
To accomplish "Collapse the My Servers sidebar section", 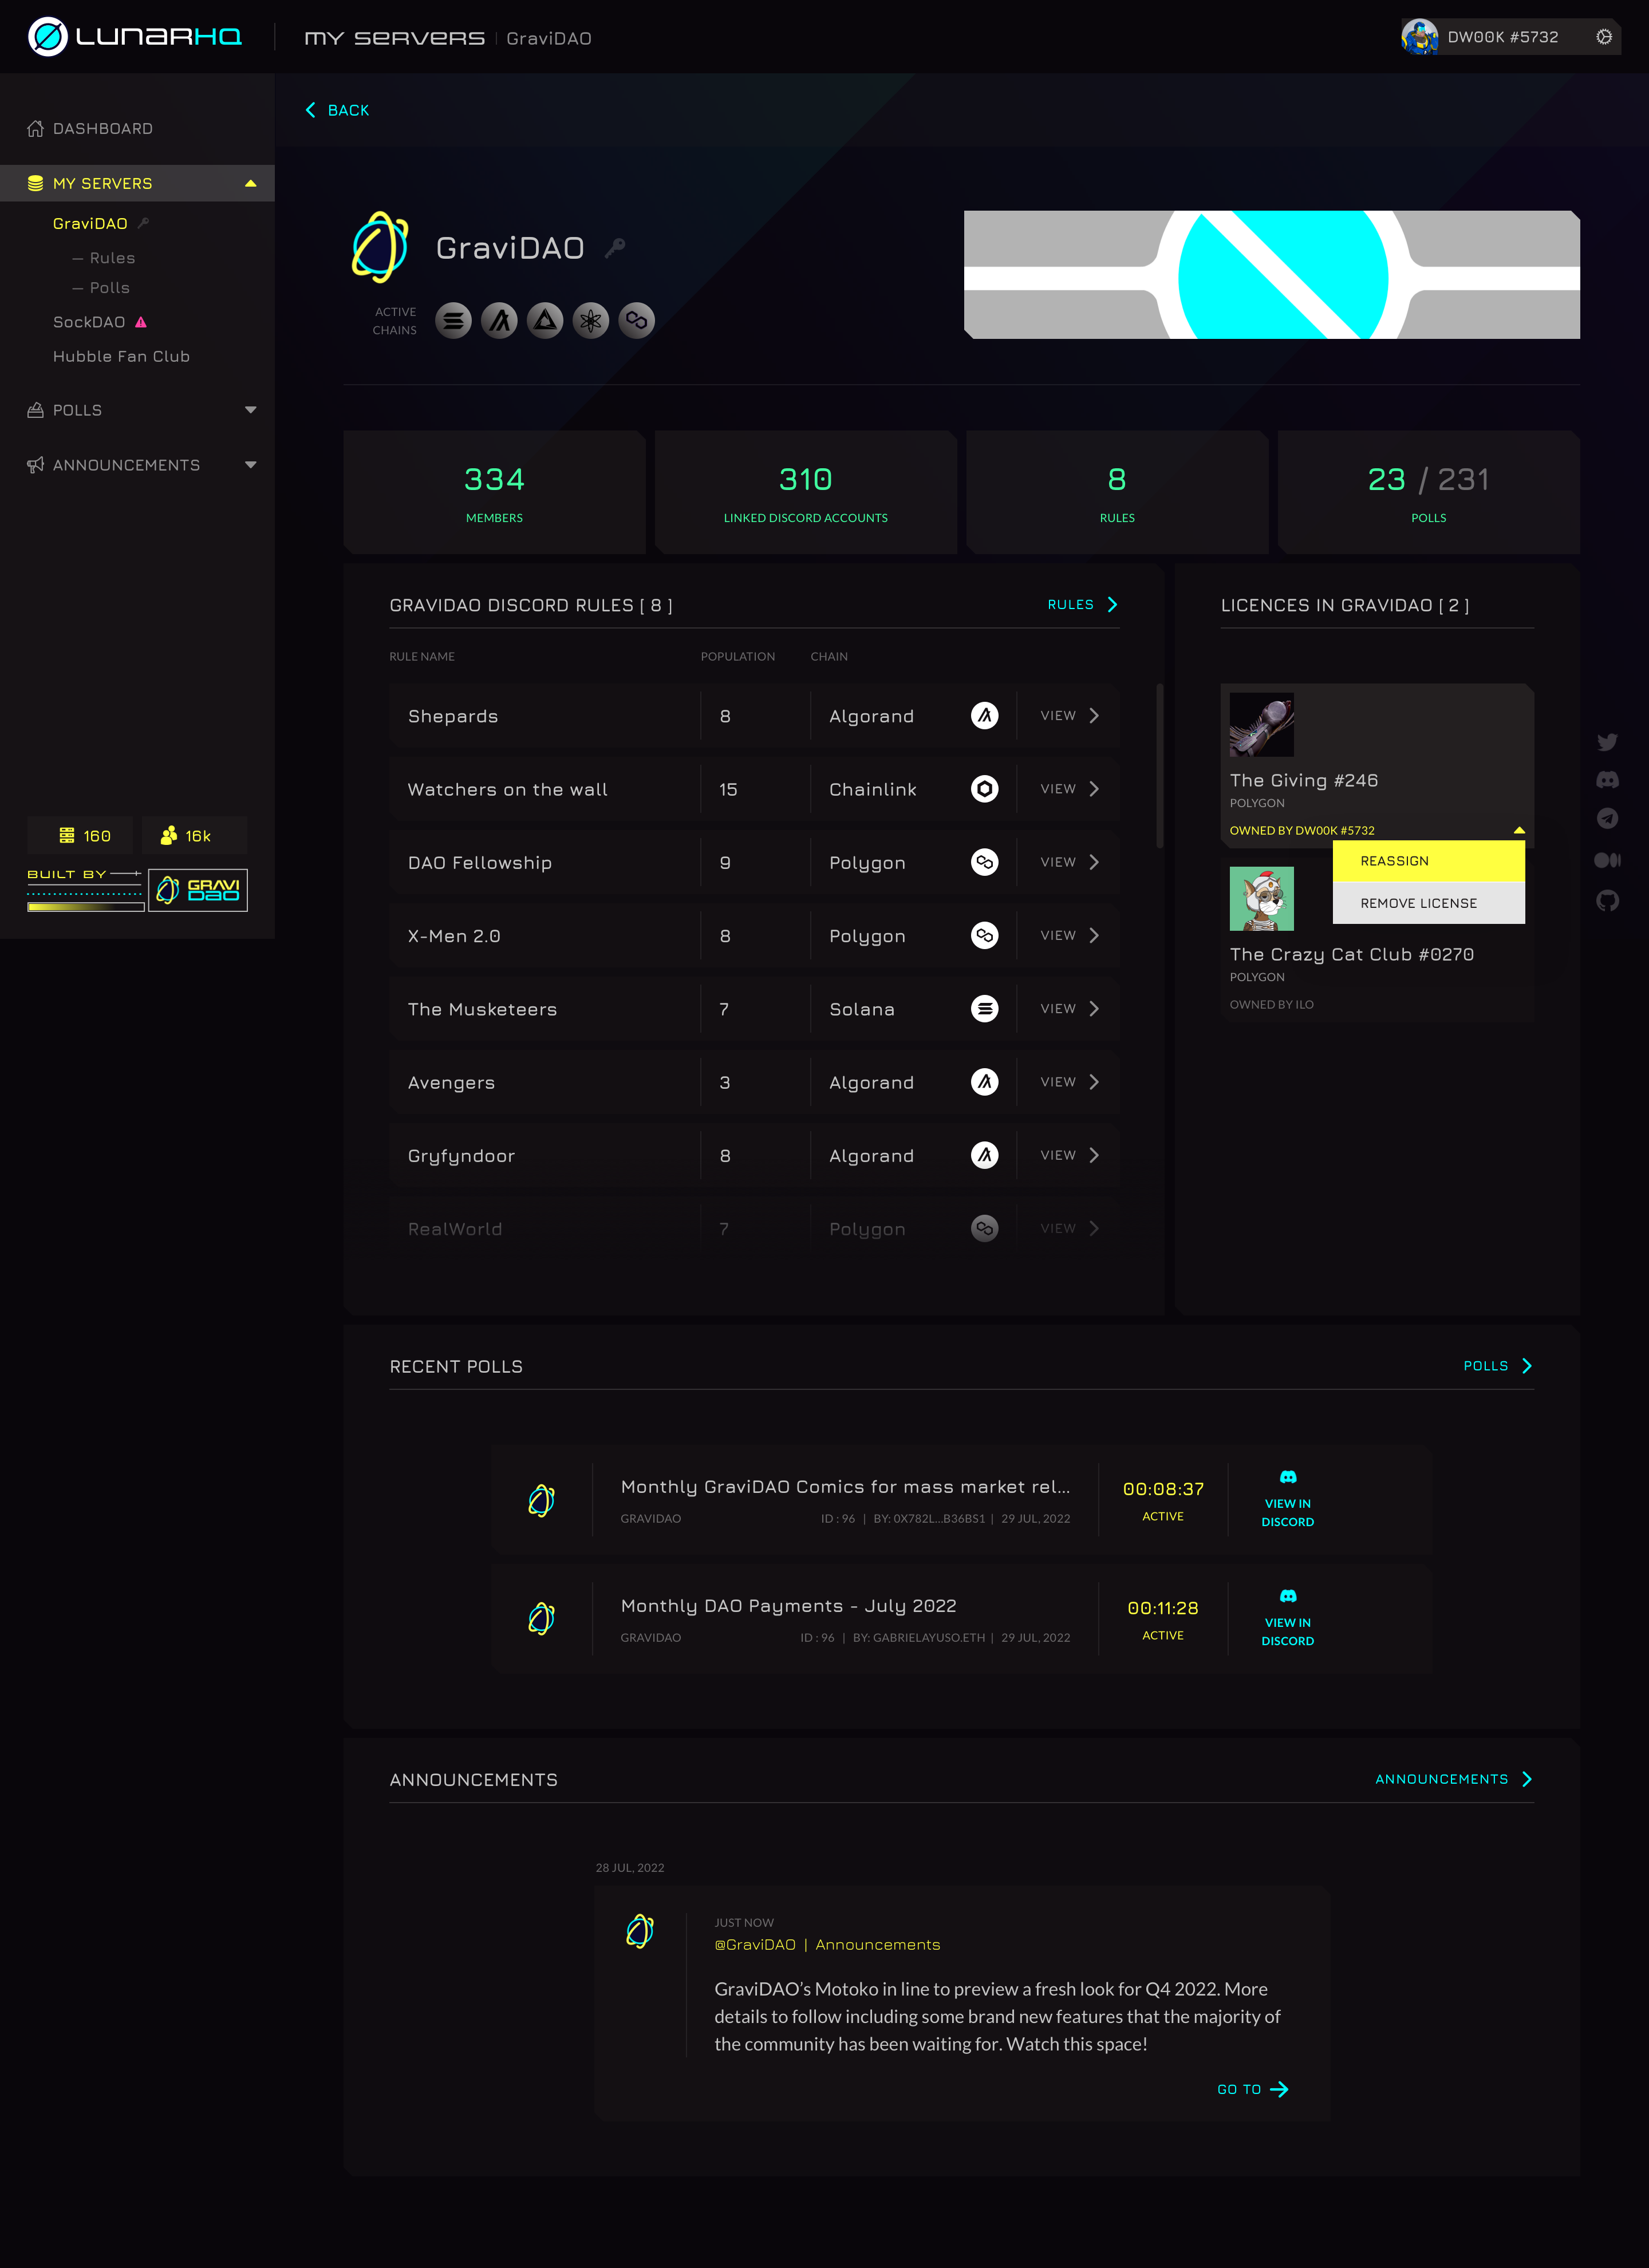I will coord(250,184).
